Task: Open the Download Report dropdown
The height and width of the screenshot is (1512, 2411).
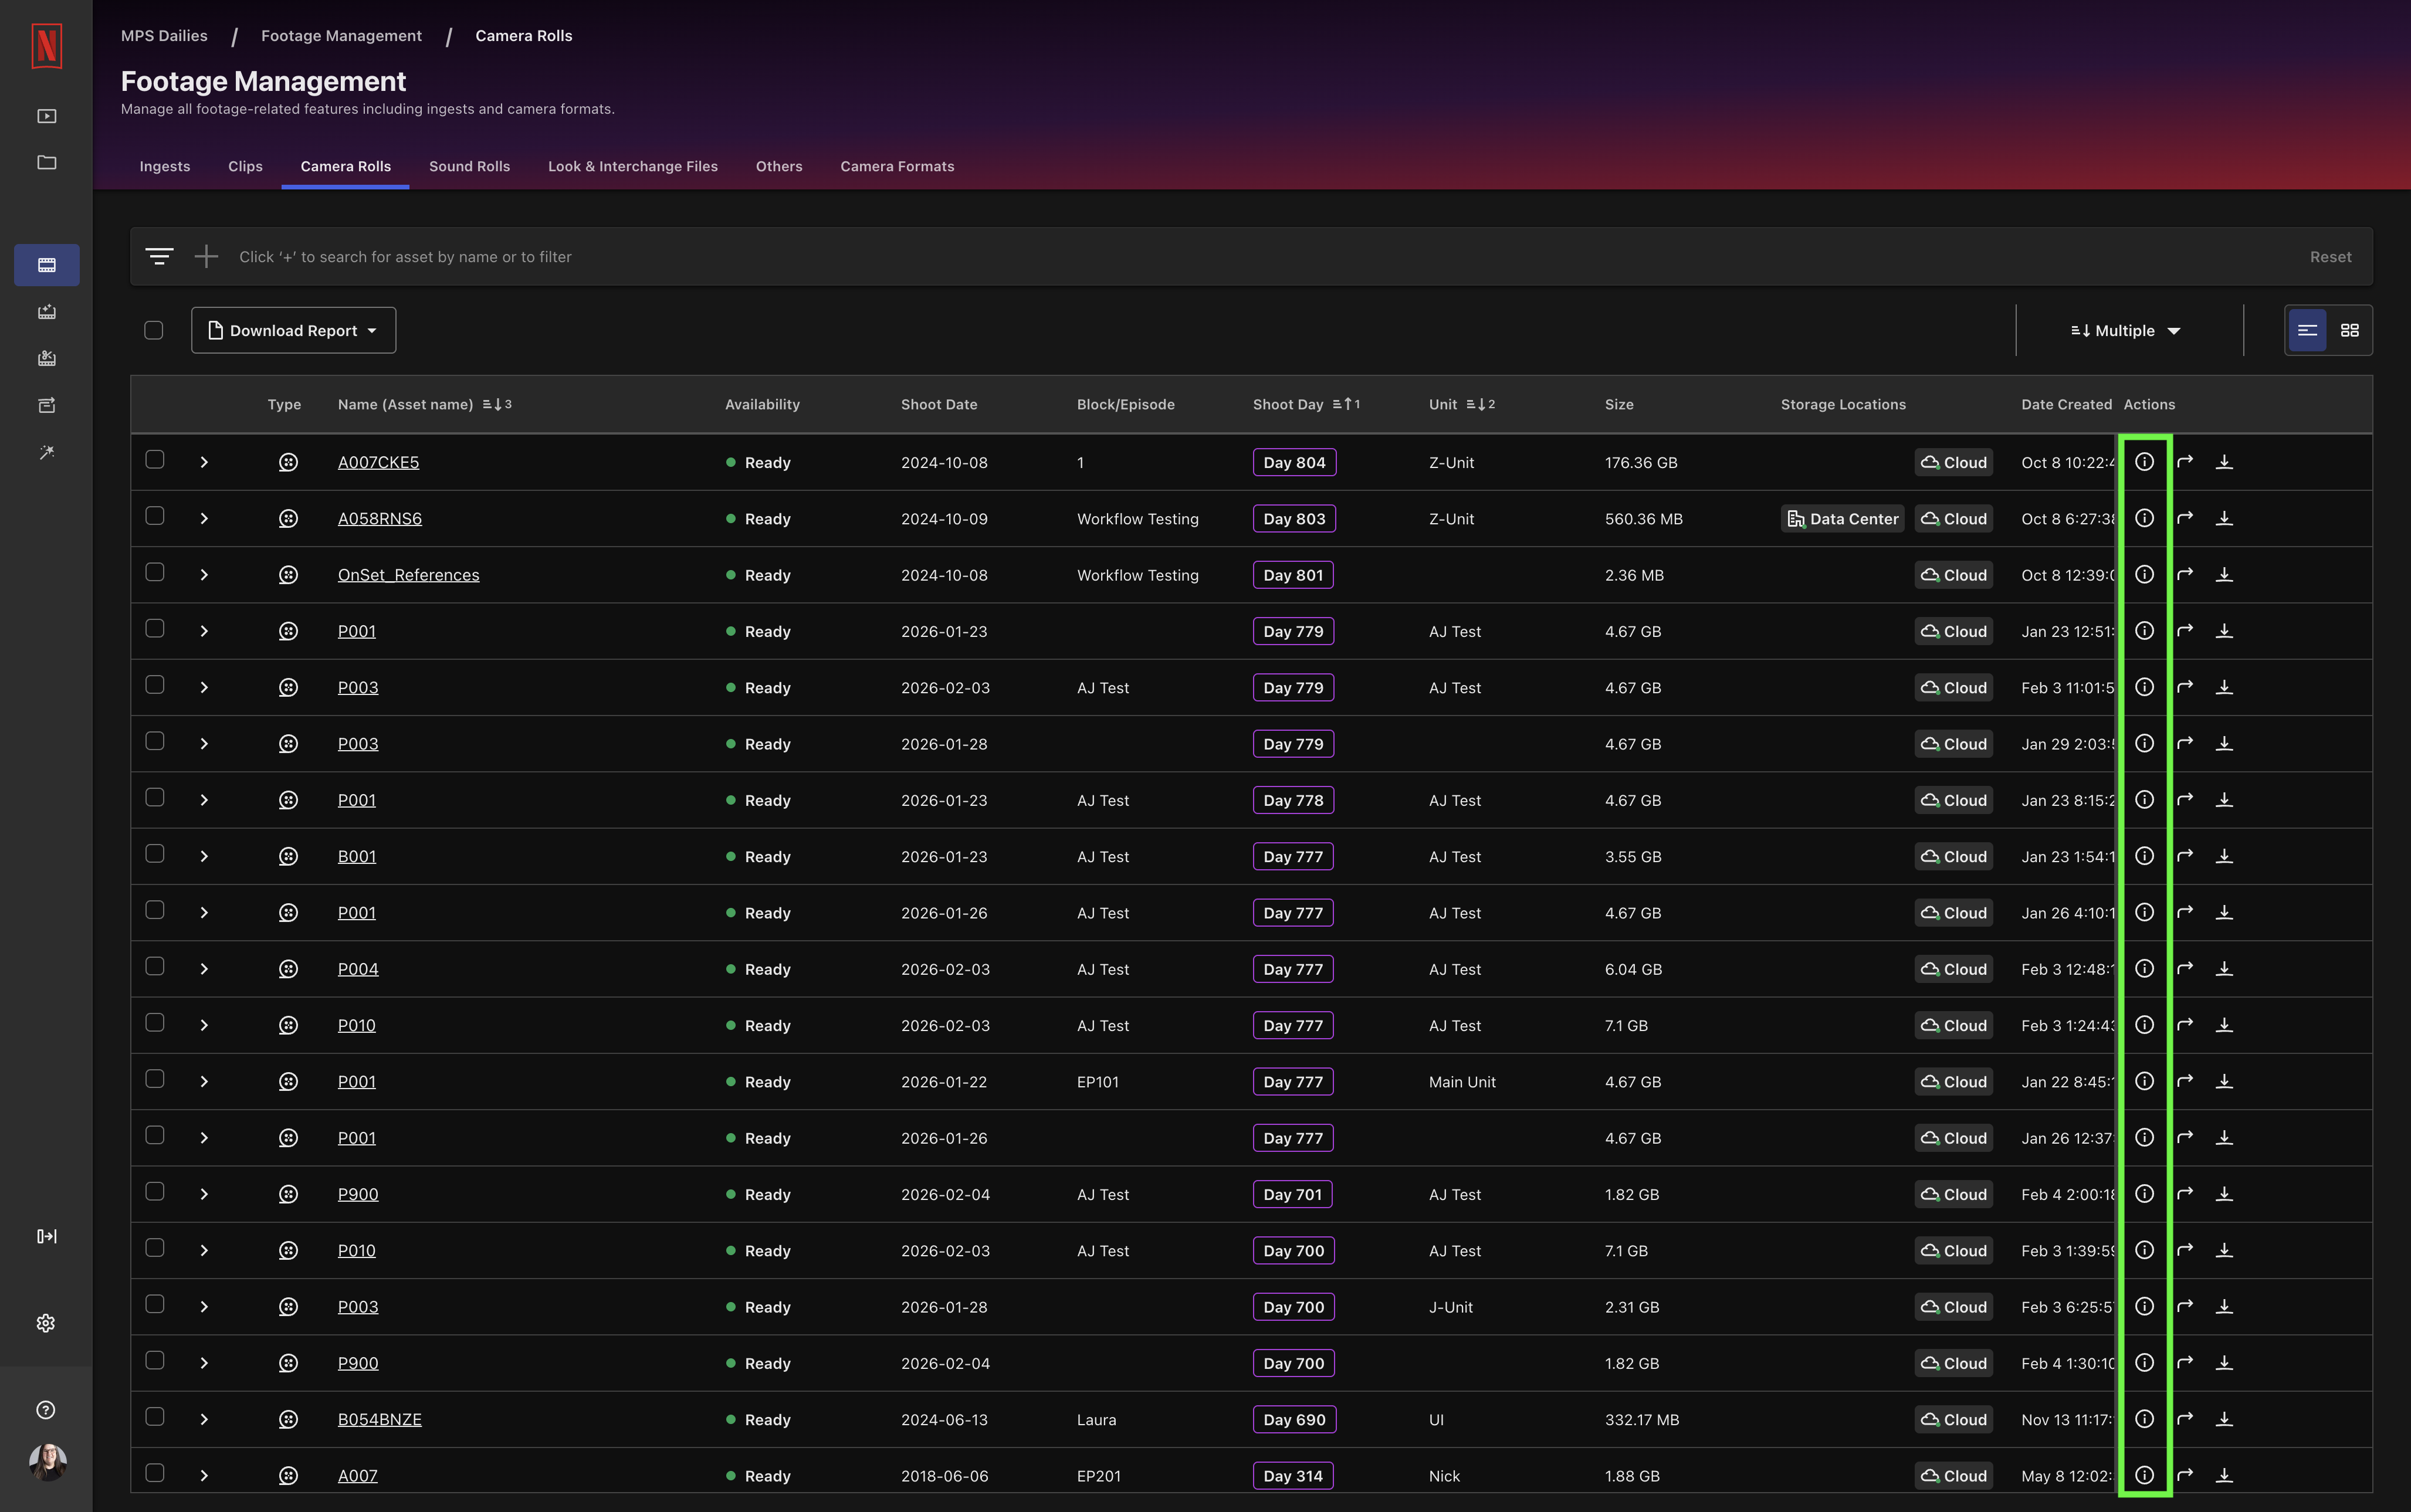Action: point(293,330)
